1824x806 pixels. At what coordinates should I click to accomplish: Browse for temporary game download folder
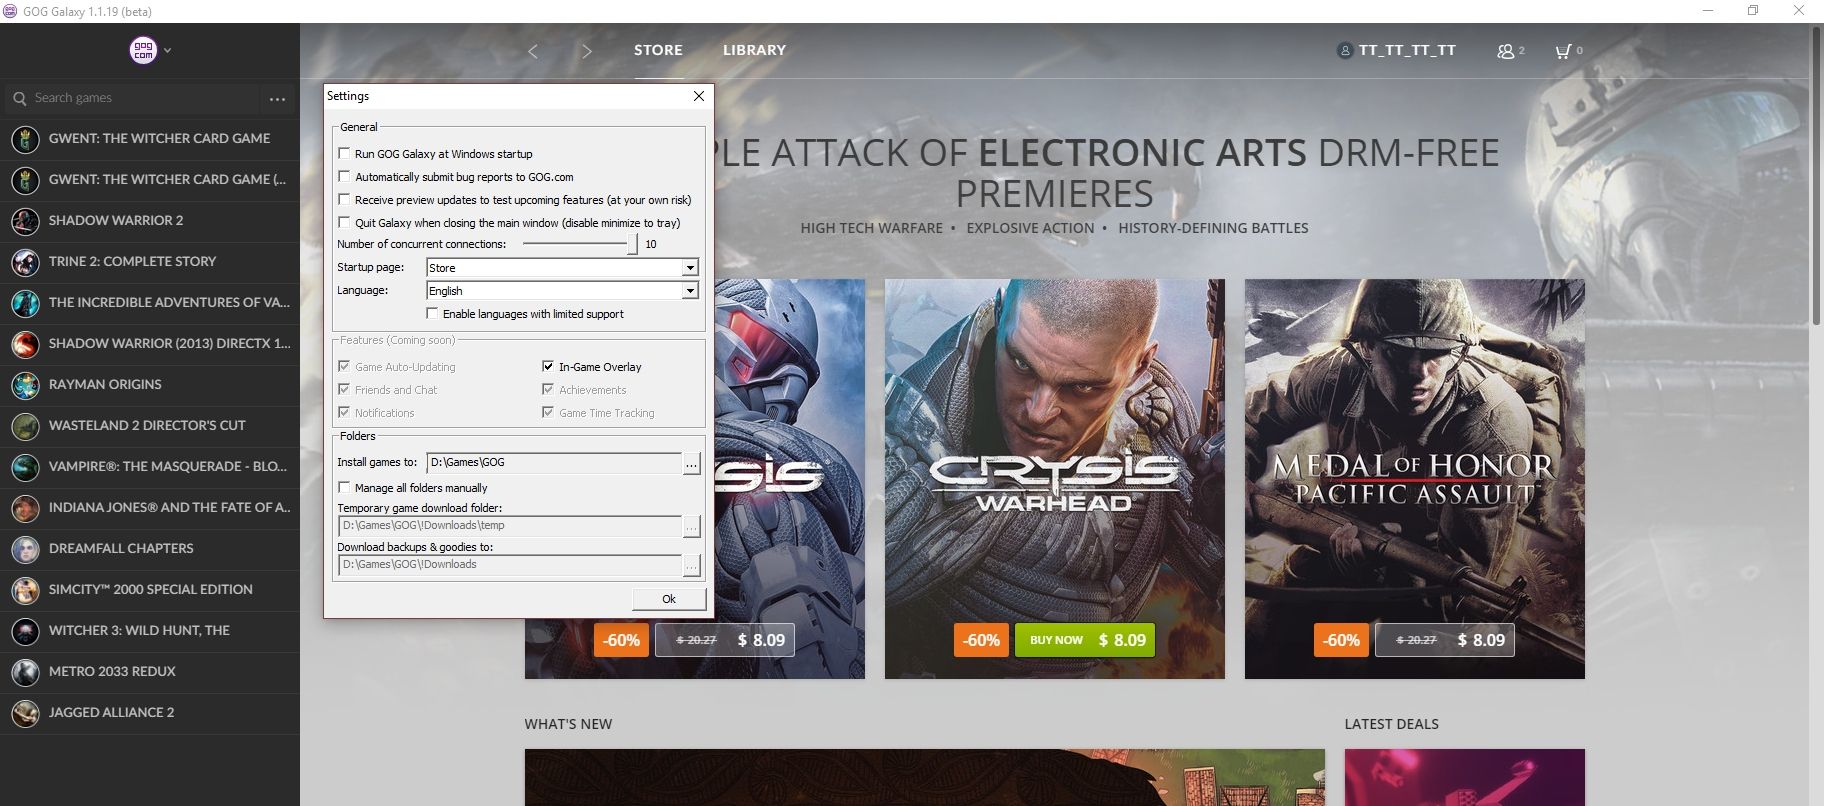[x=691, y=526]
